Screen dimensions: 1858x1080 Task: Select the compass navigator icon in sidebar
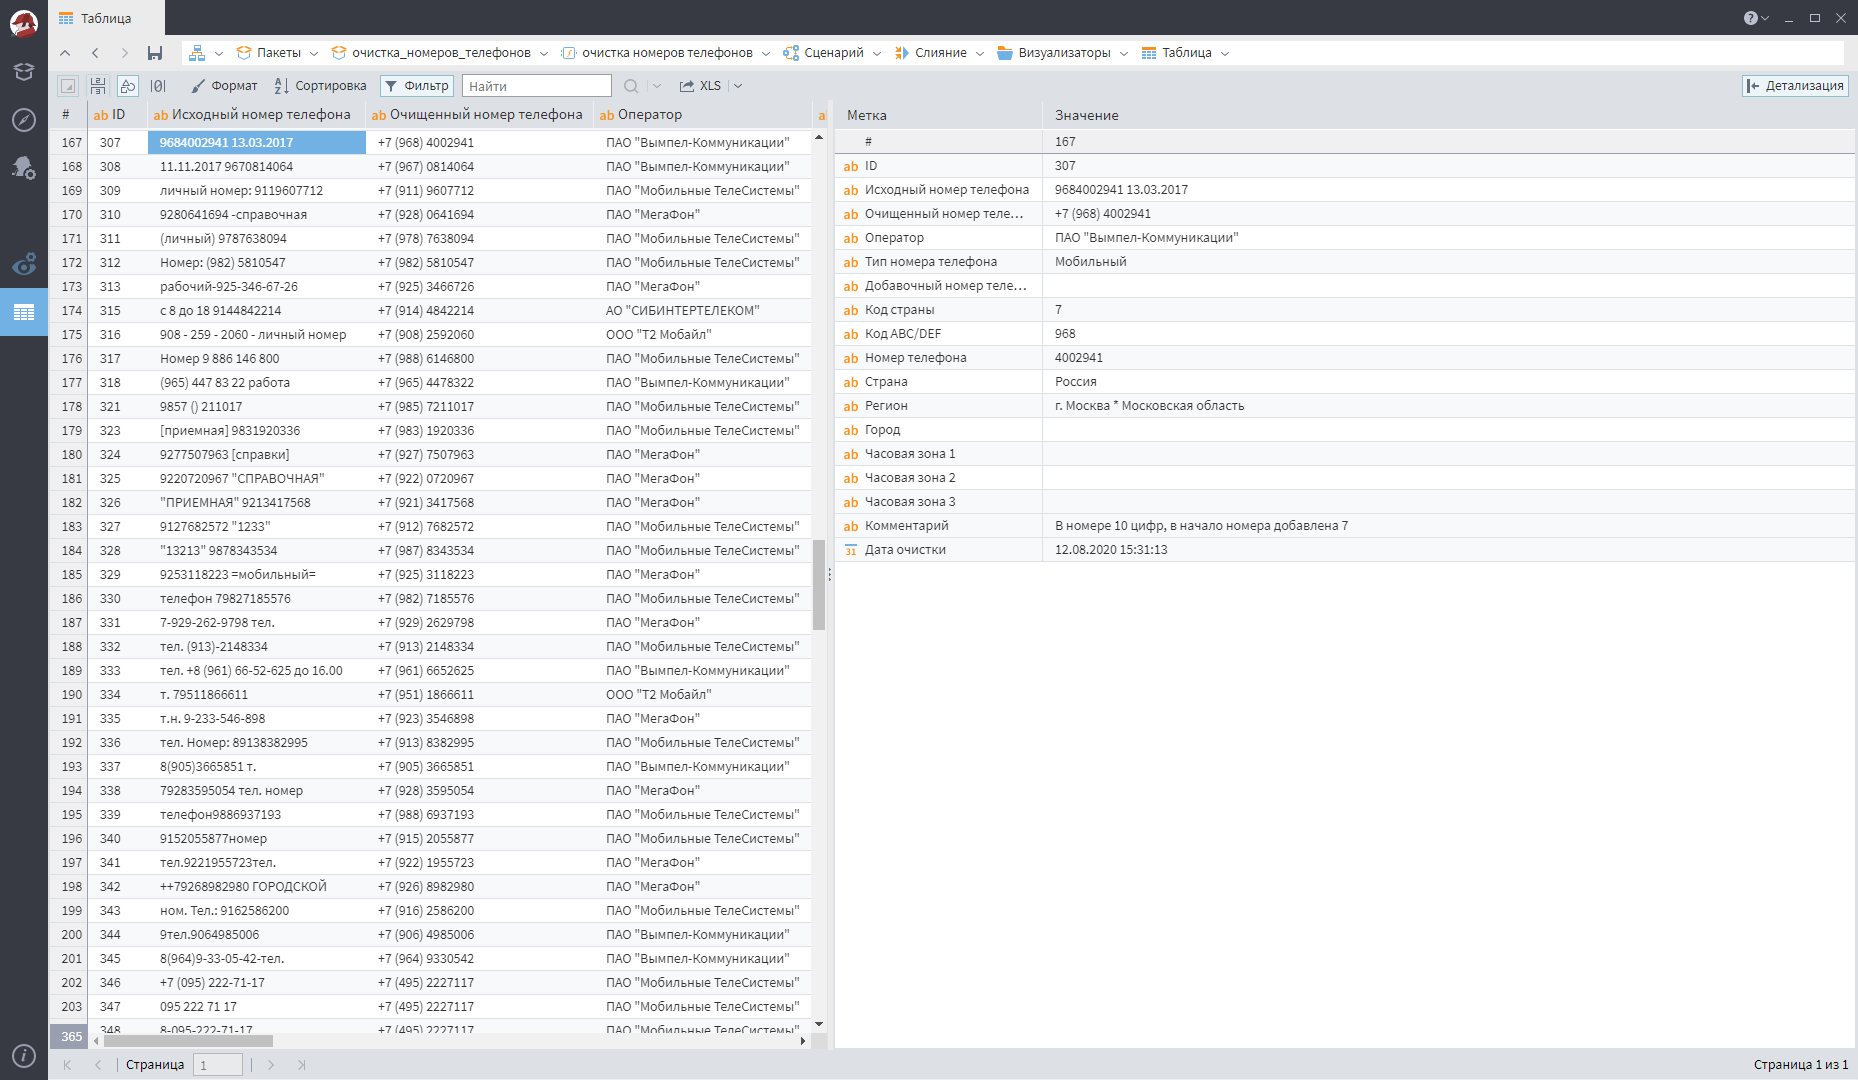tap(24, 122)
